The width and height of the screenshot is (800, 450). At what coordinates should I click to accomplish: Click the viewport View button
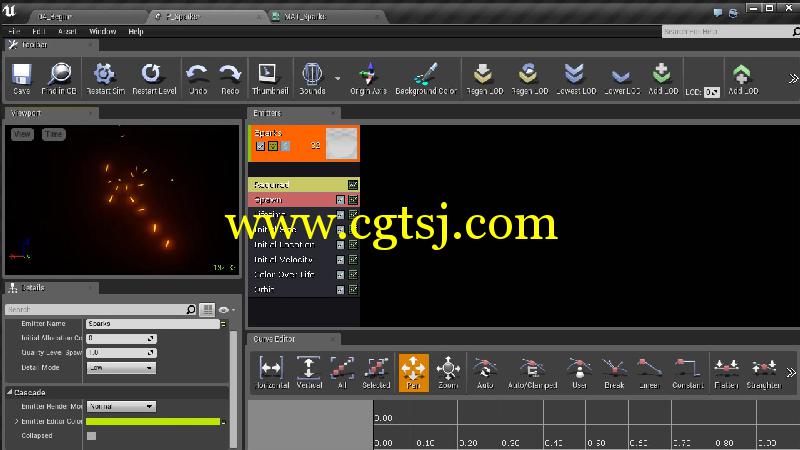click(x=22, y=134)
